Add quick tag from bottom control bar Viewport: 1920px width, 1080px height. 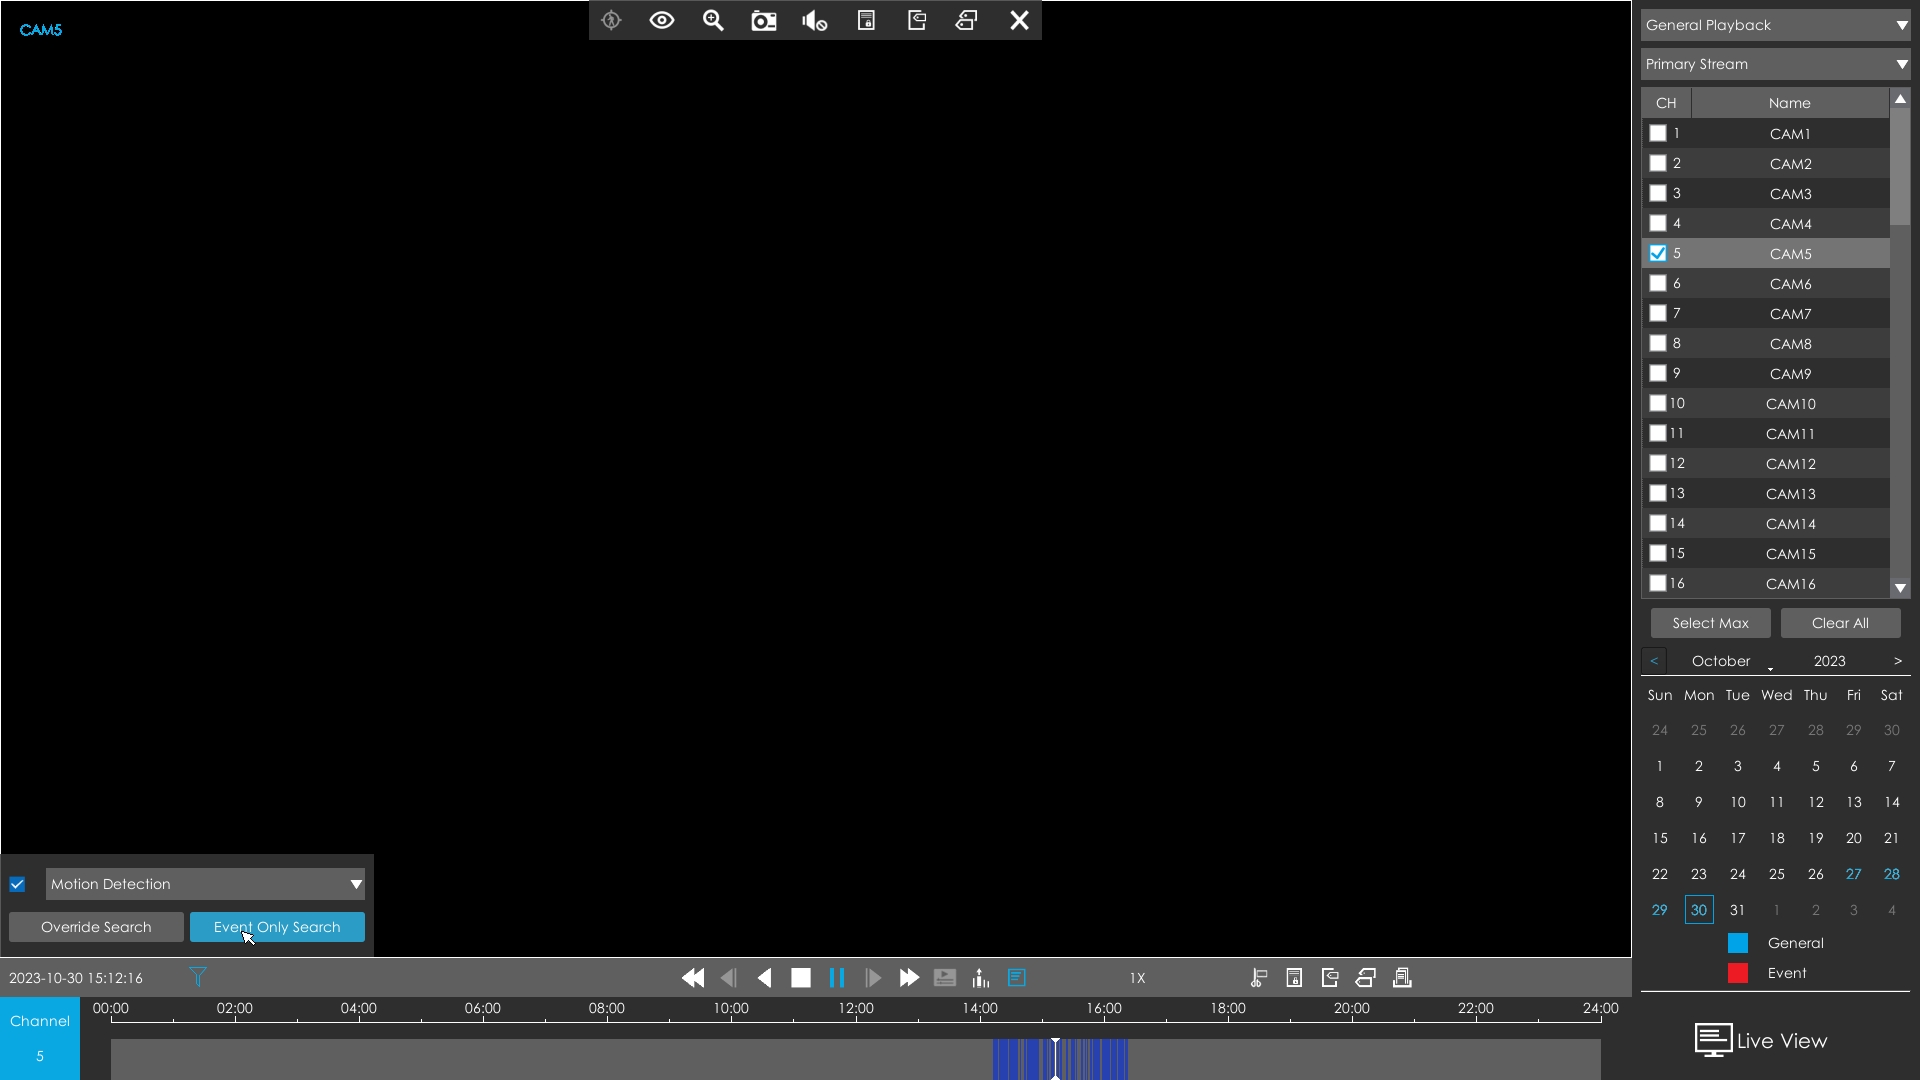[1330, 978]
